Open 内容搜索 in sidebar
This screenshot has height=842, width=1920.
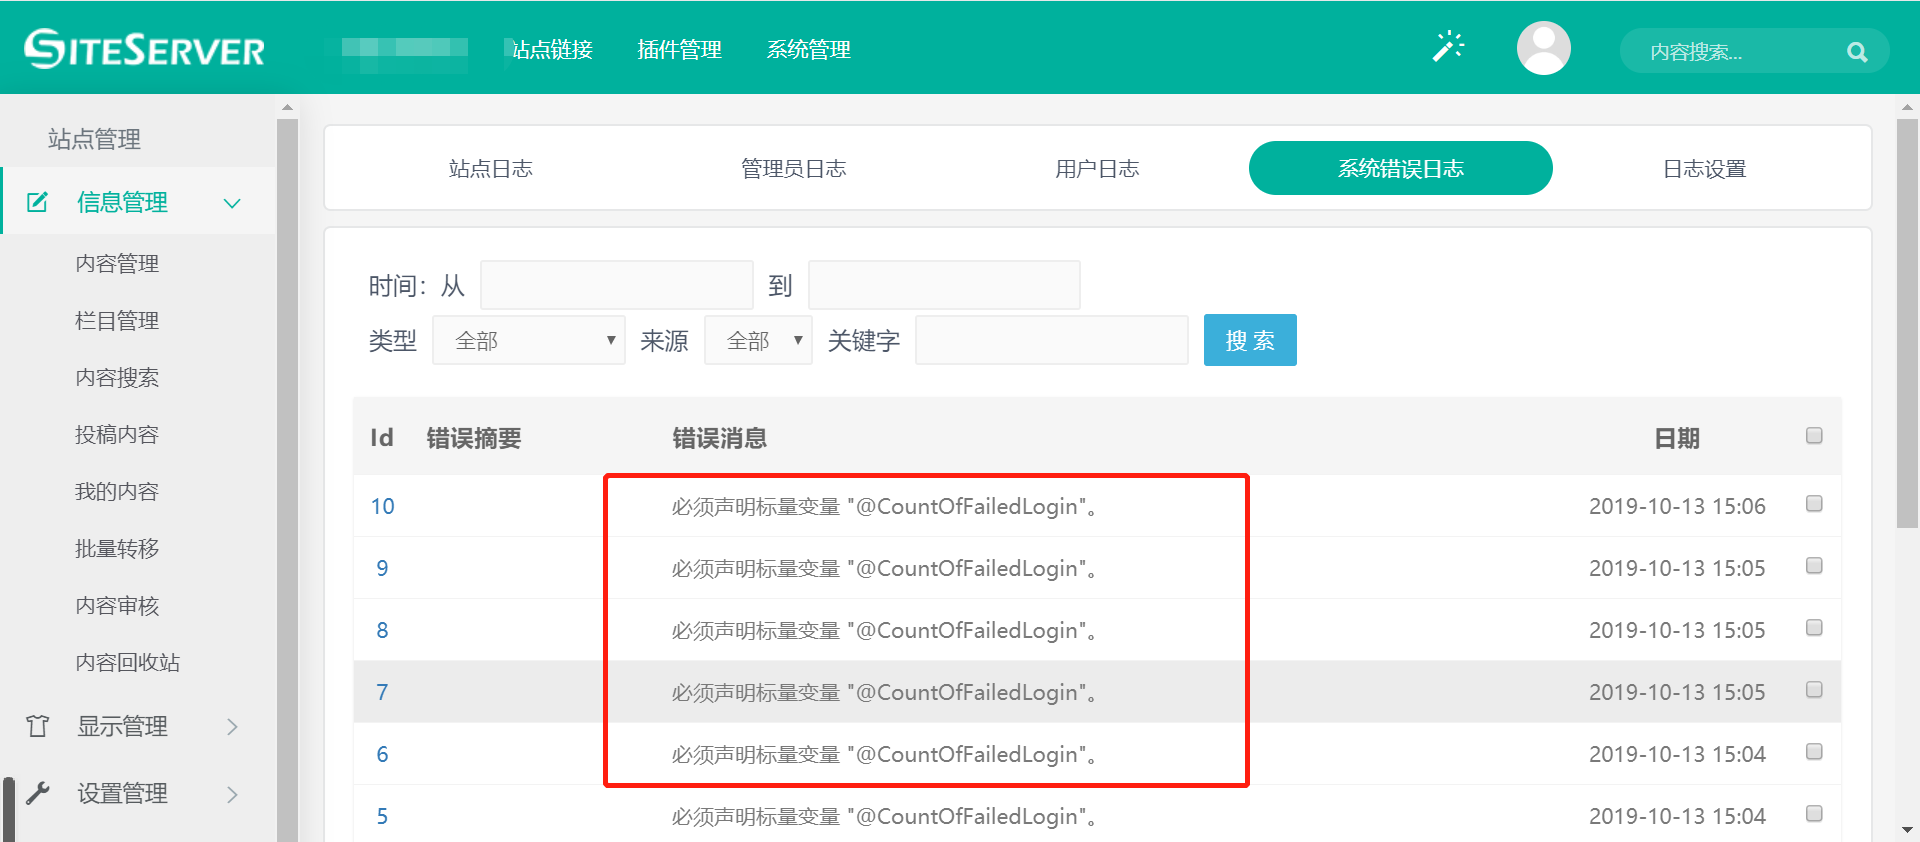tap(117, 377)
